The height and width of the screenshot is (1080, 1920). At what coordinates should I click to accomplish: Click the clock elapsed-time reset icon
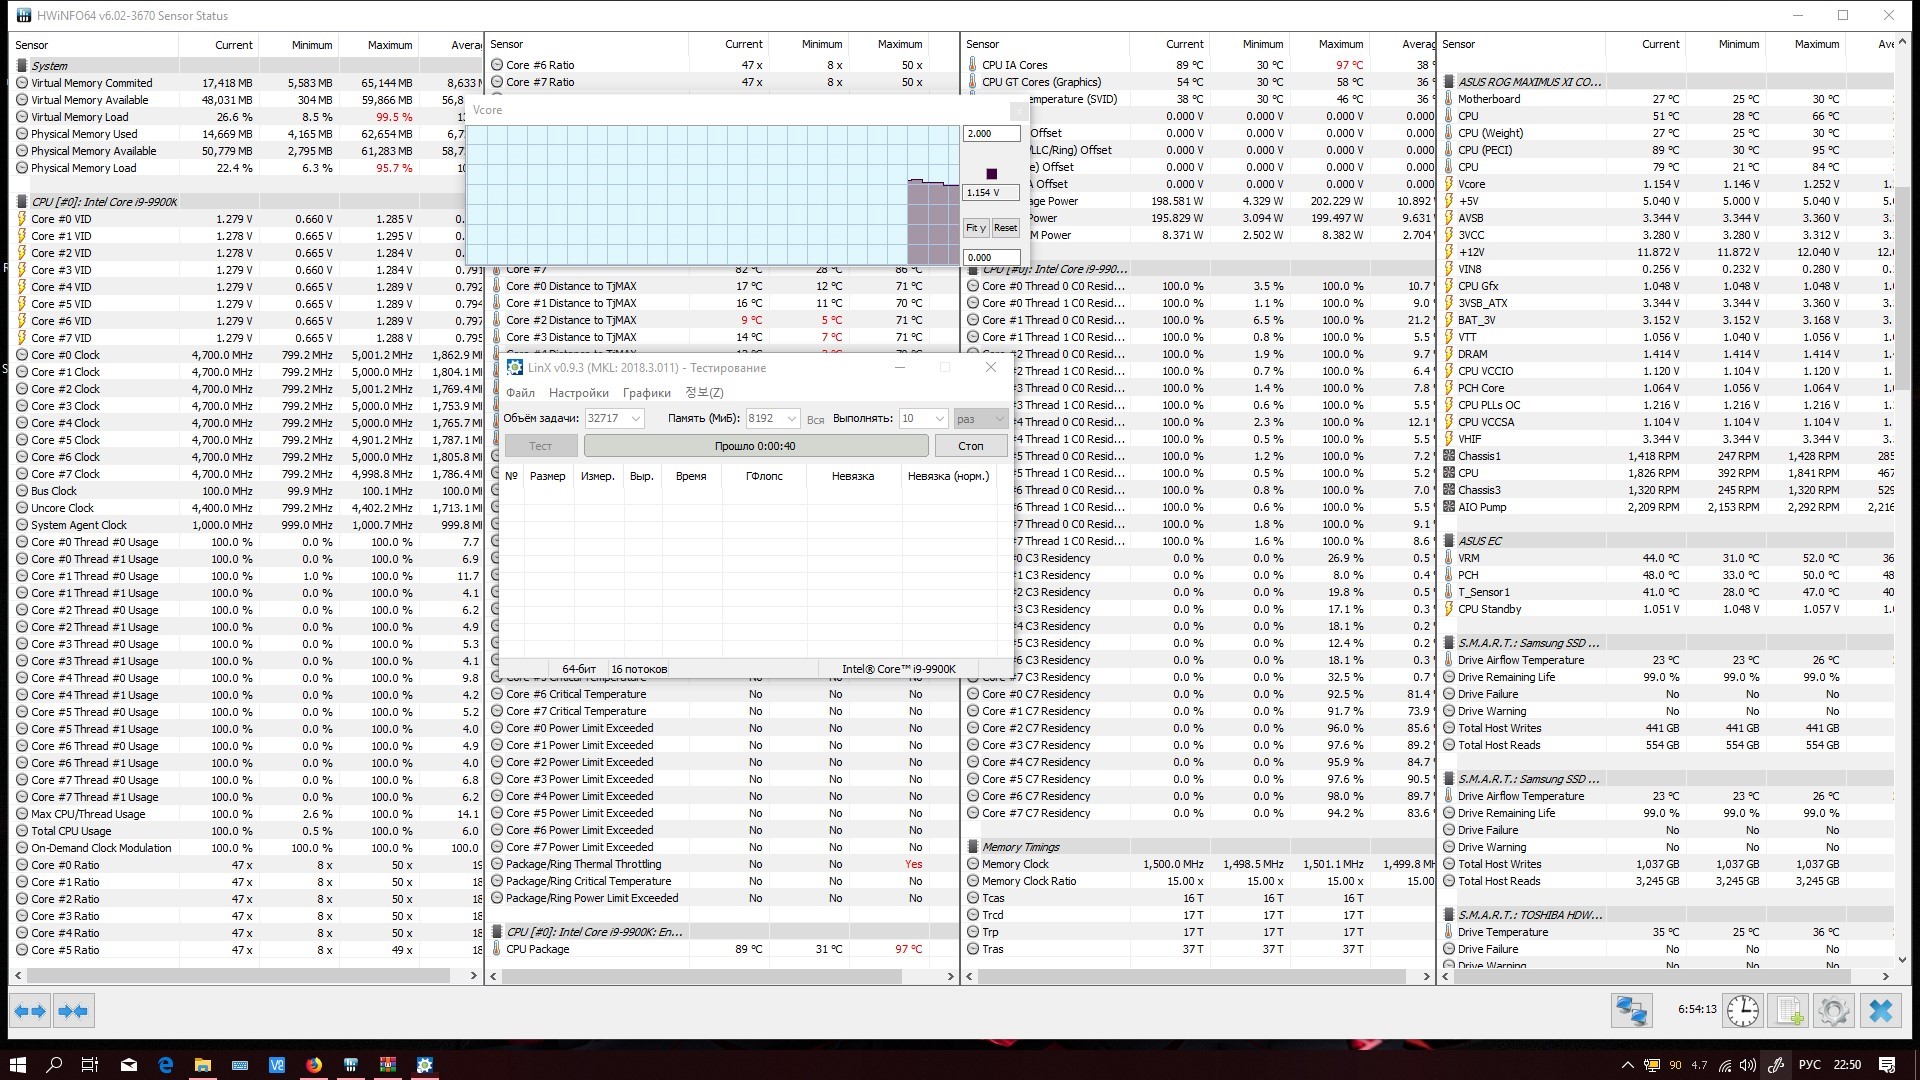click(x=1743, y=1011)
